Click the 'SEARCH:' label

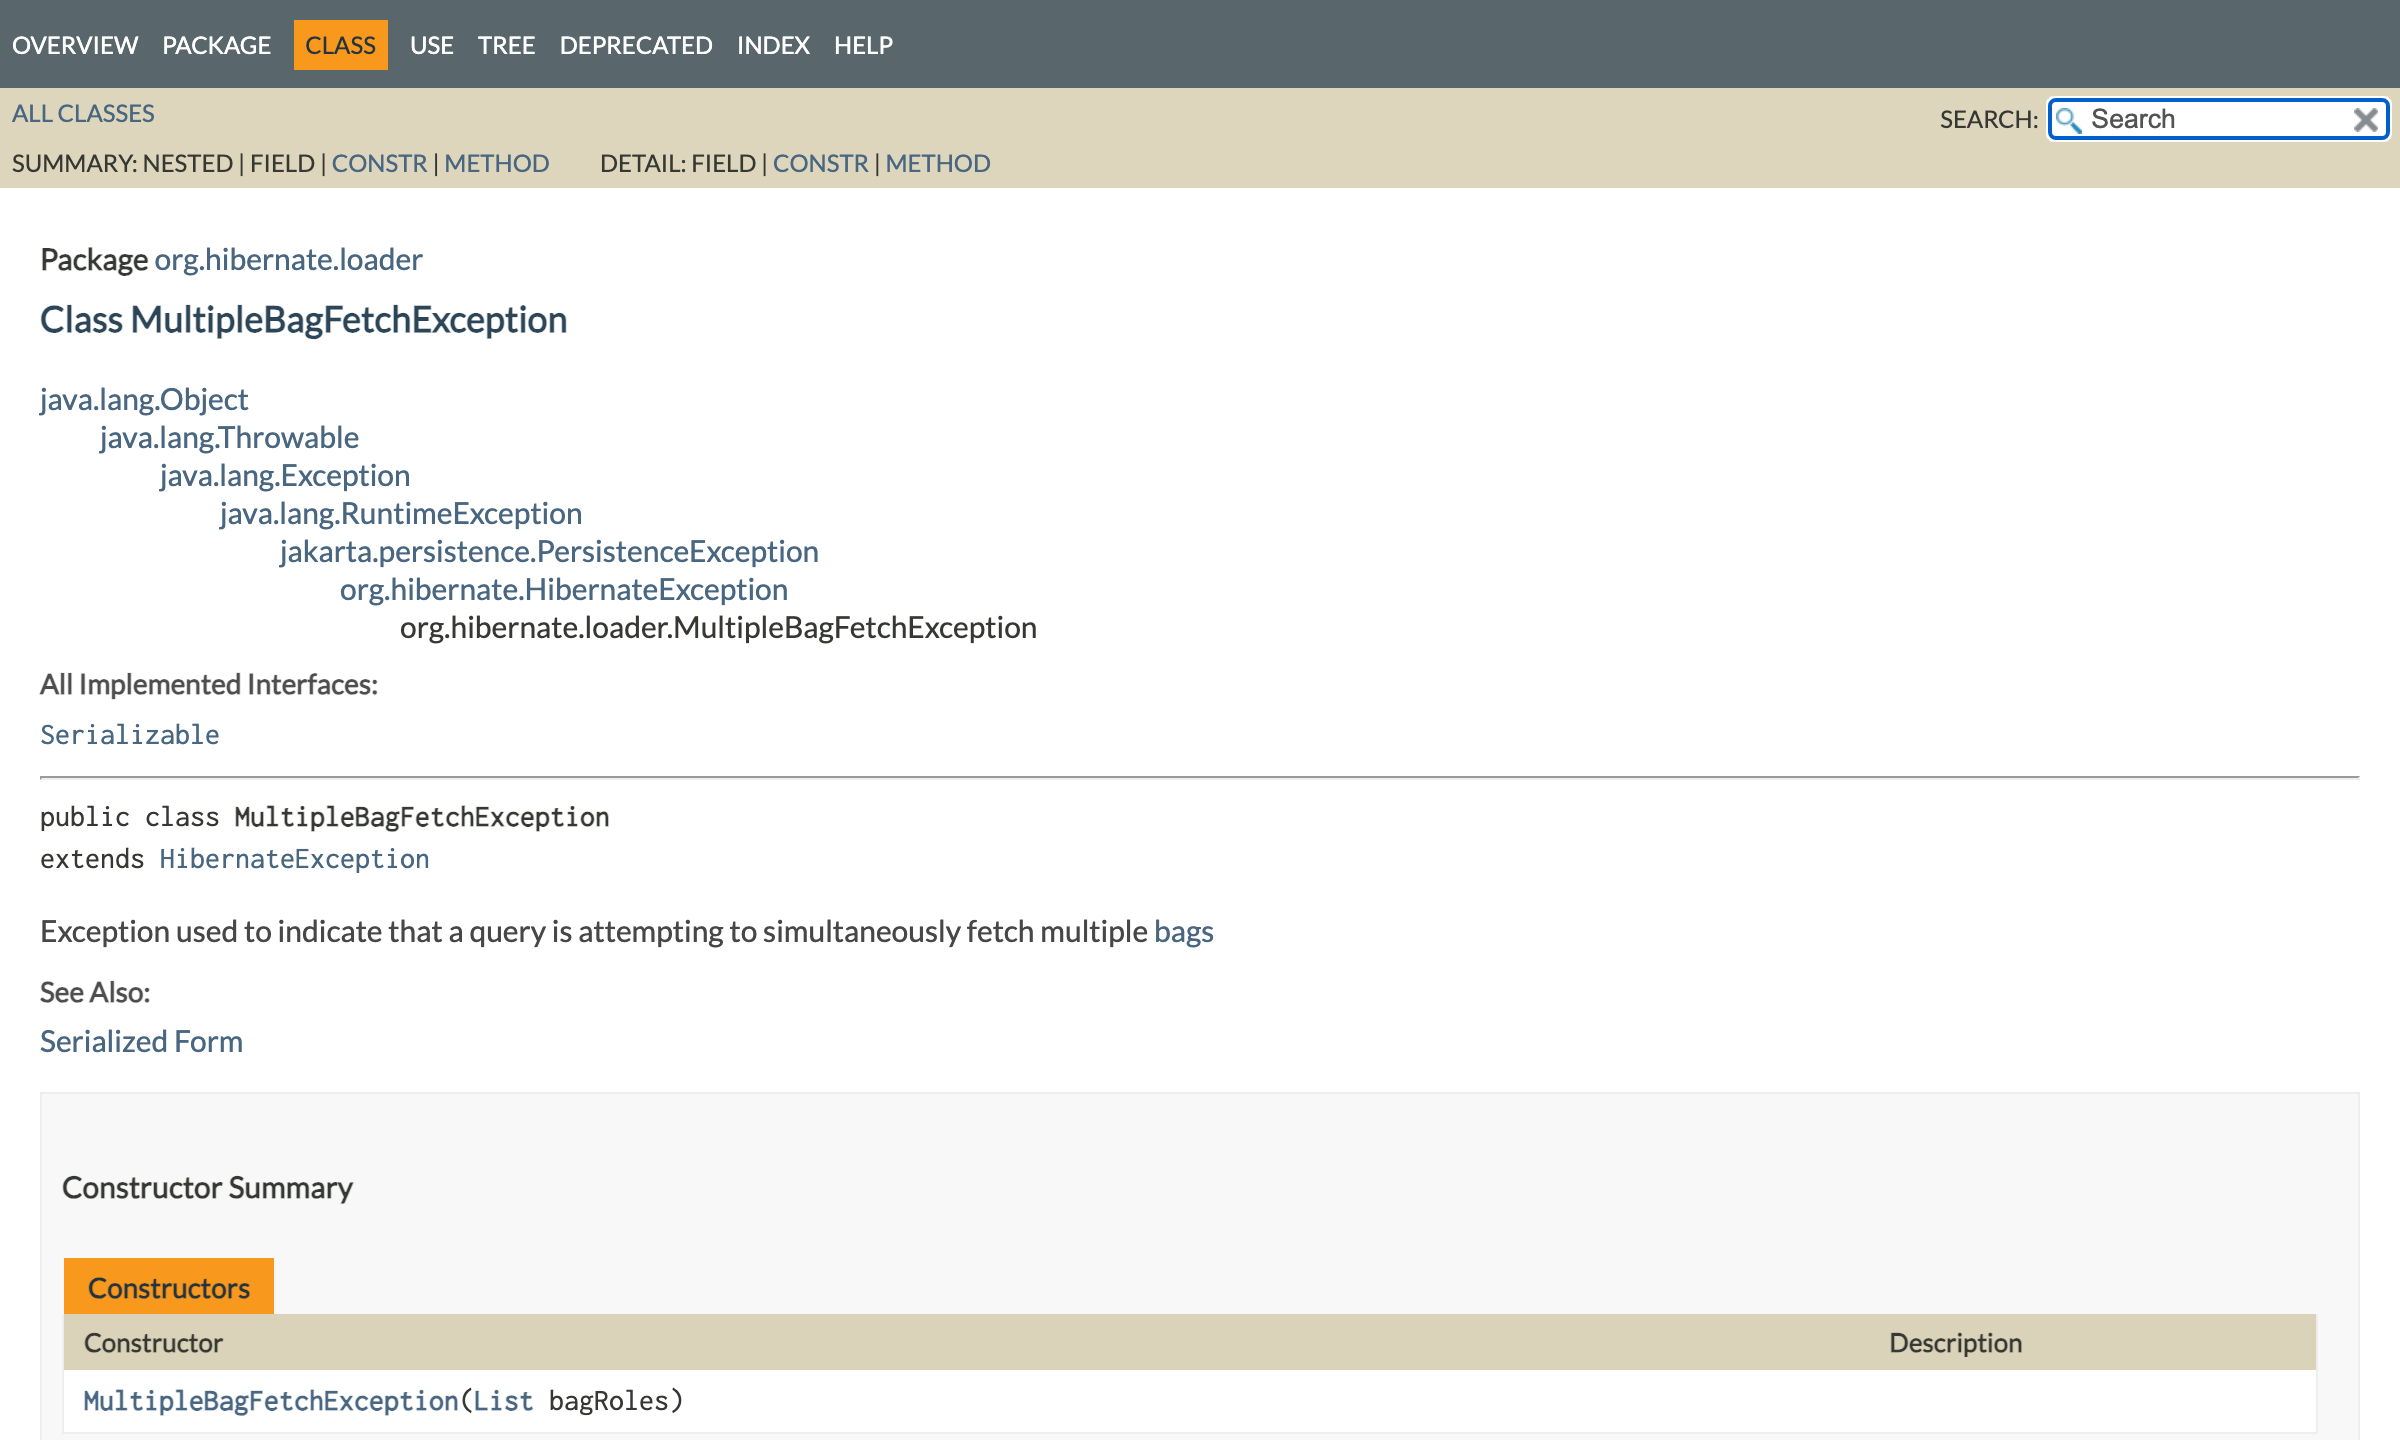click(1989, 120)
